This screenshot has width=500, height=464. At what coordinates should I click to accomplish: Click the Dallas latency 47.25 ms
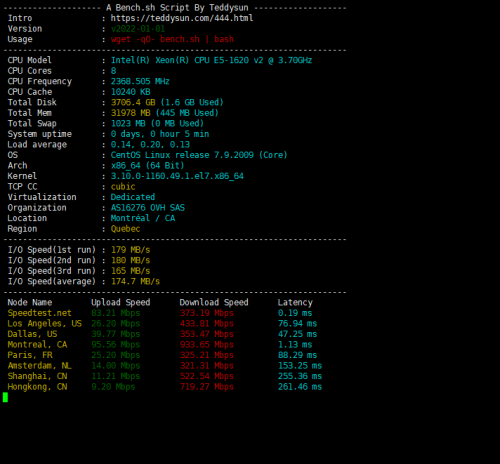click(297, 334)
